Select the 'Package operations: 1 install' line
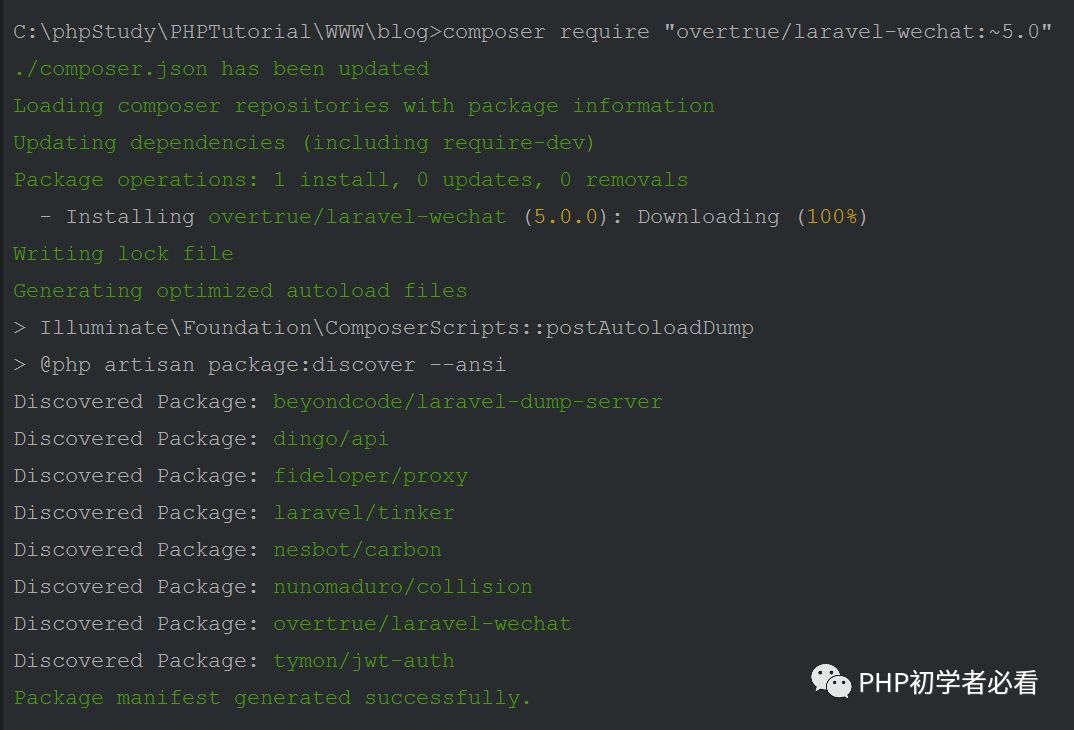 click(x=351, y=180)
